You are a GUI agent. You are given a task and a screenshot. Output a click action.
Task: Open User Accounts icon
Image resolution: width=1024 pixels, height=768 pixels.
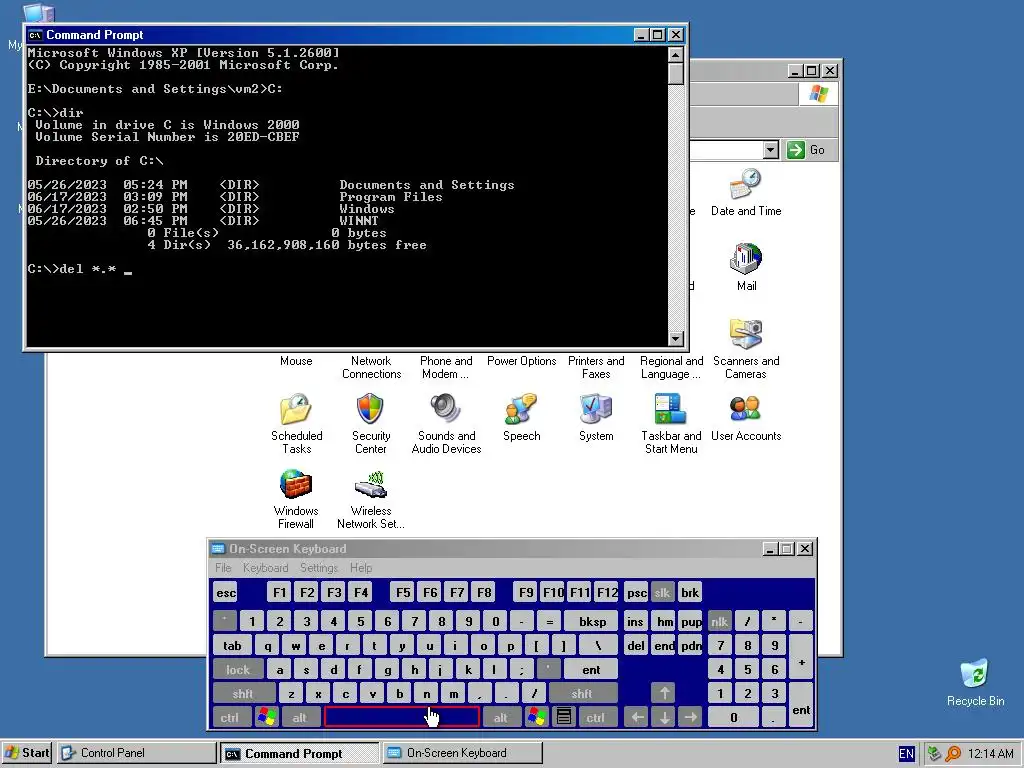tap(746, 417)
